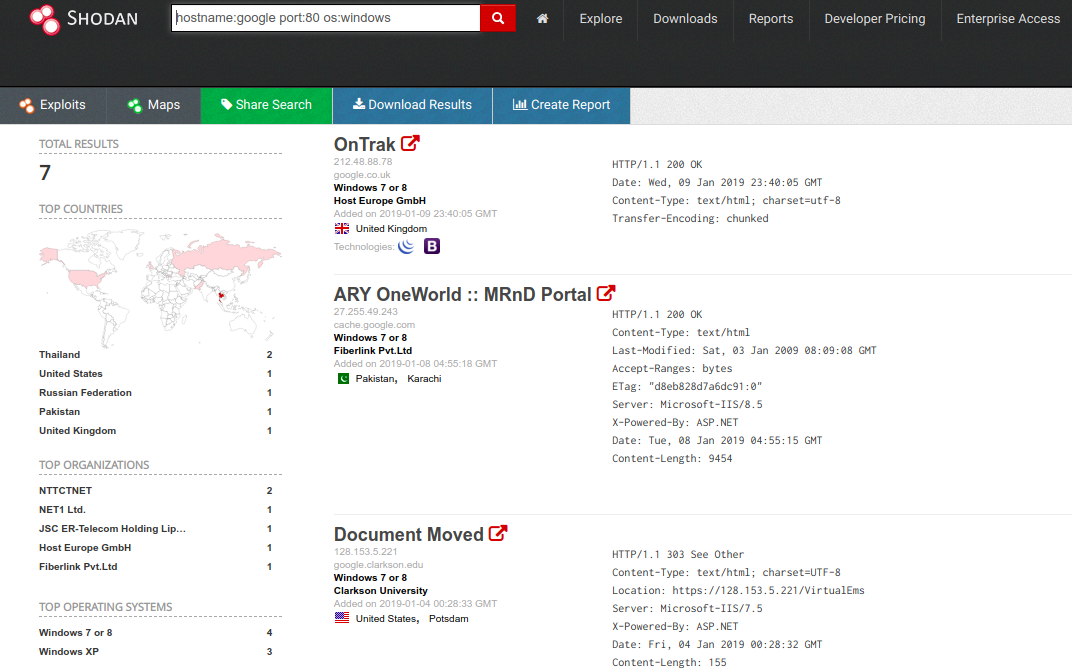The width and height of the screenshot is (1072, 671).
Task: Open OnTrak external link icon
Action: [x=410, y=143]
